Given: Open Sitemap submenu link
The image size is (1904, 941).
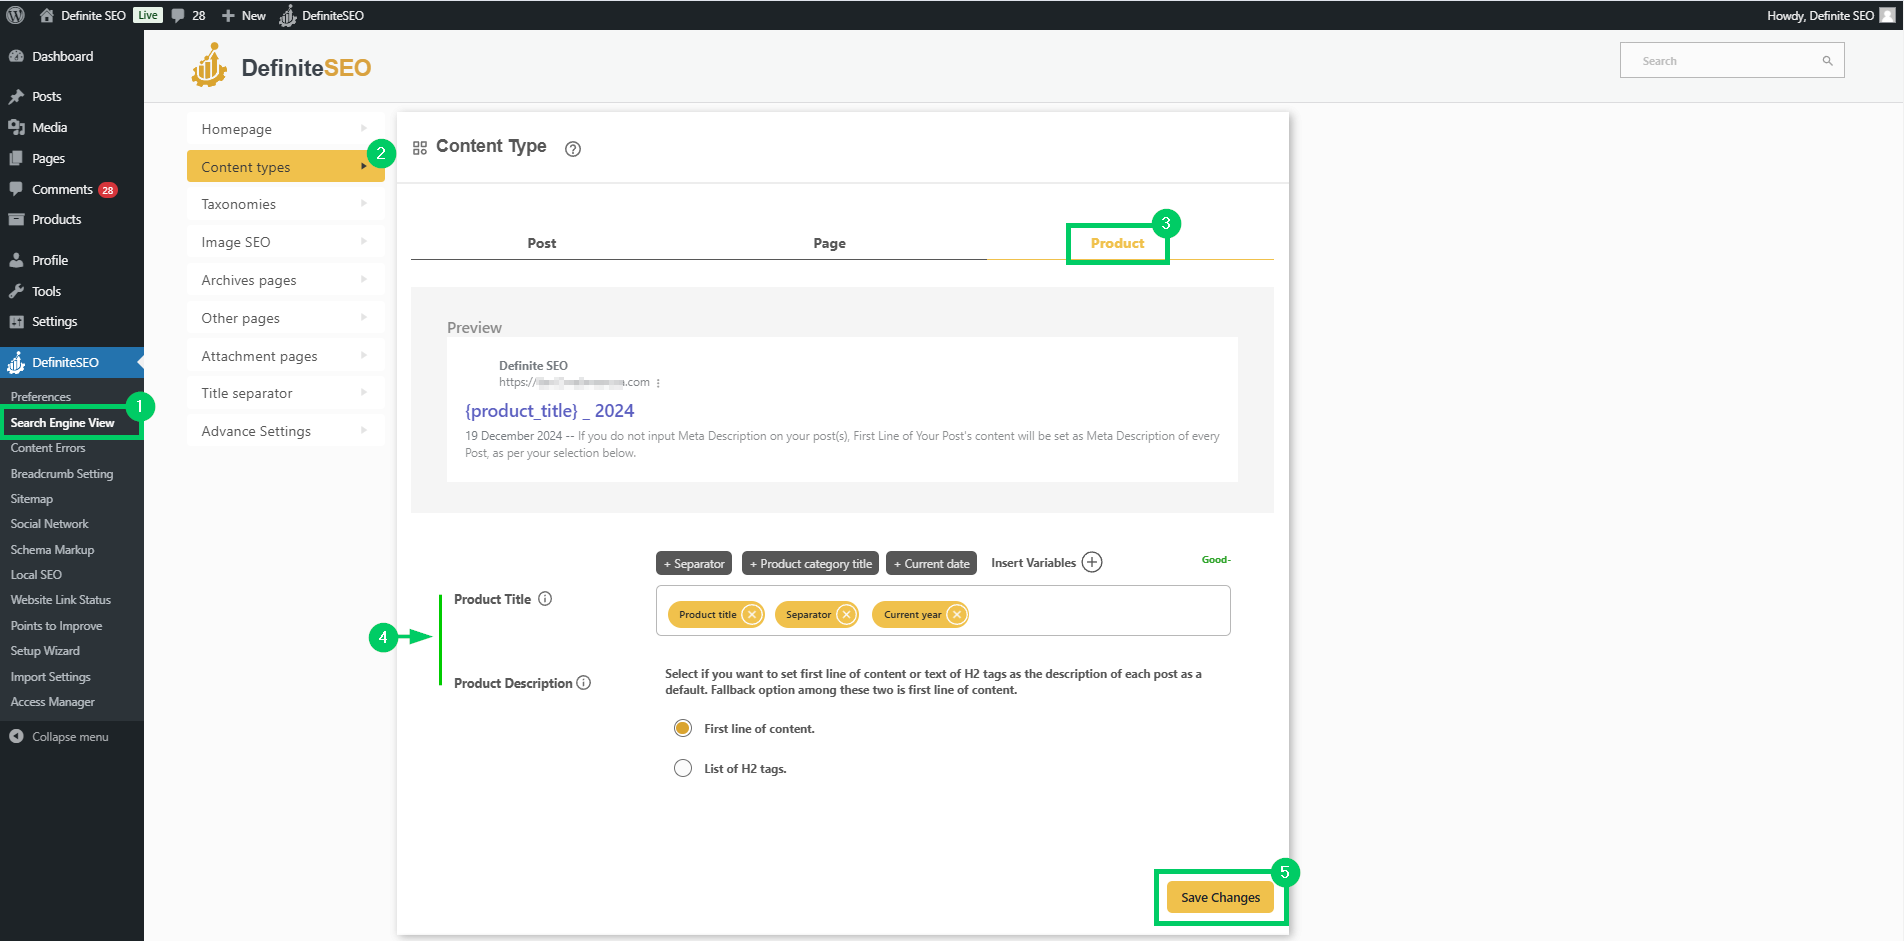Looking at the screenshot, I should coord(32,499).
